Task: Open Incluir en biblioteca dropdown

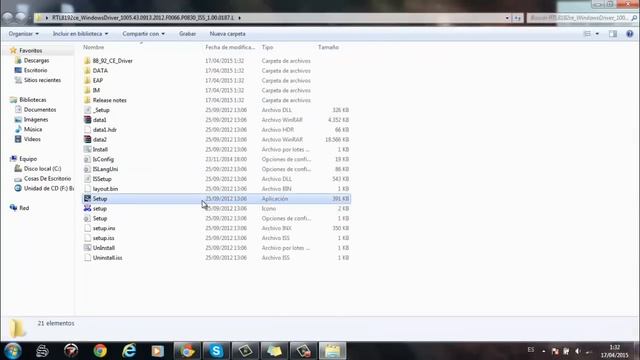Action: 80,34
